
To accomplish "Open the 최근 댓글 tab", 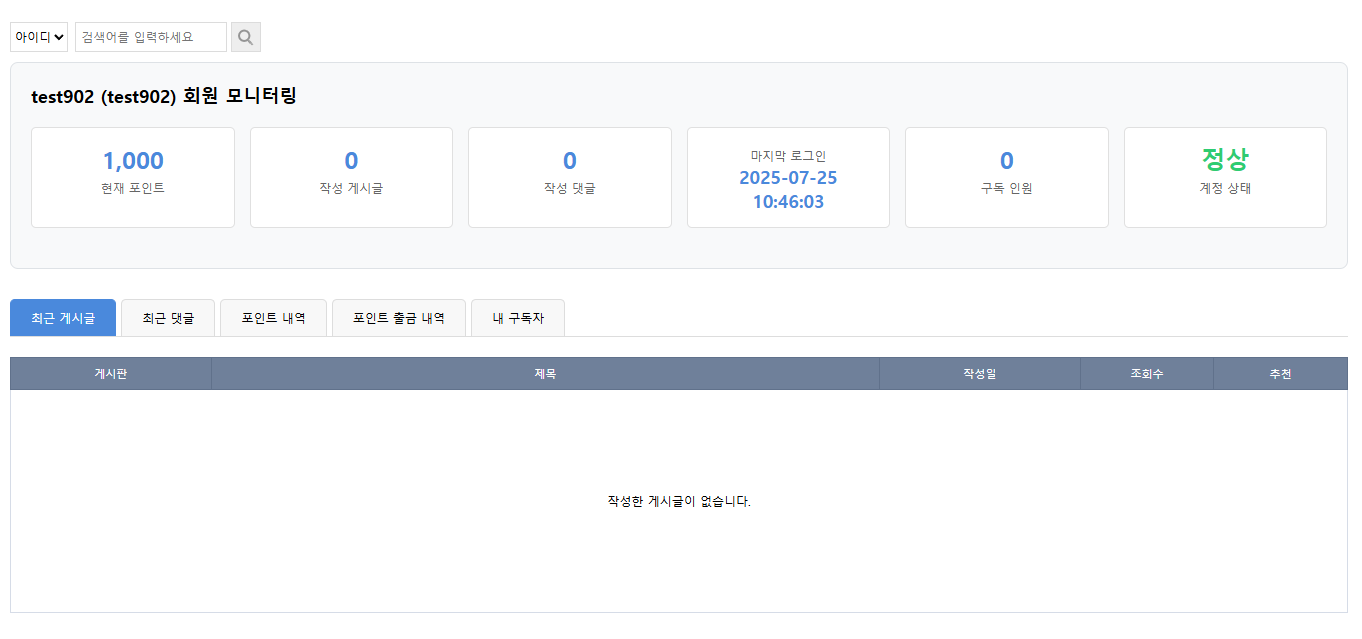I will click(x=168, y=318).
